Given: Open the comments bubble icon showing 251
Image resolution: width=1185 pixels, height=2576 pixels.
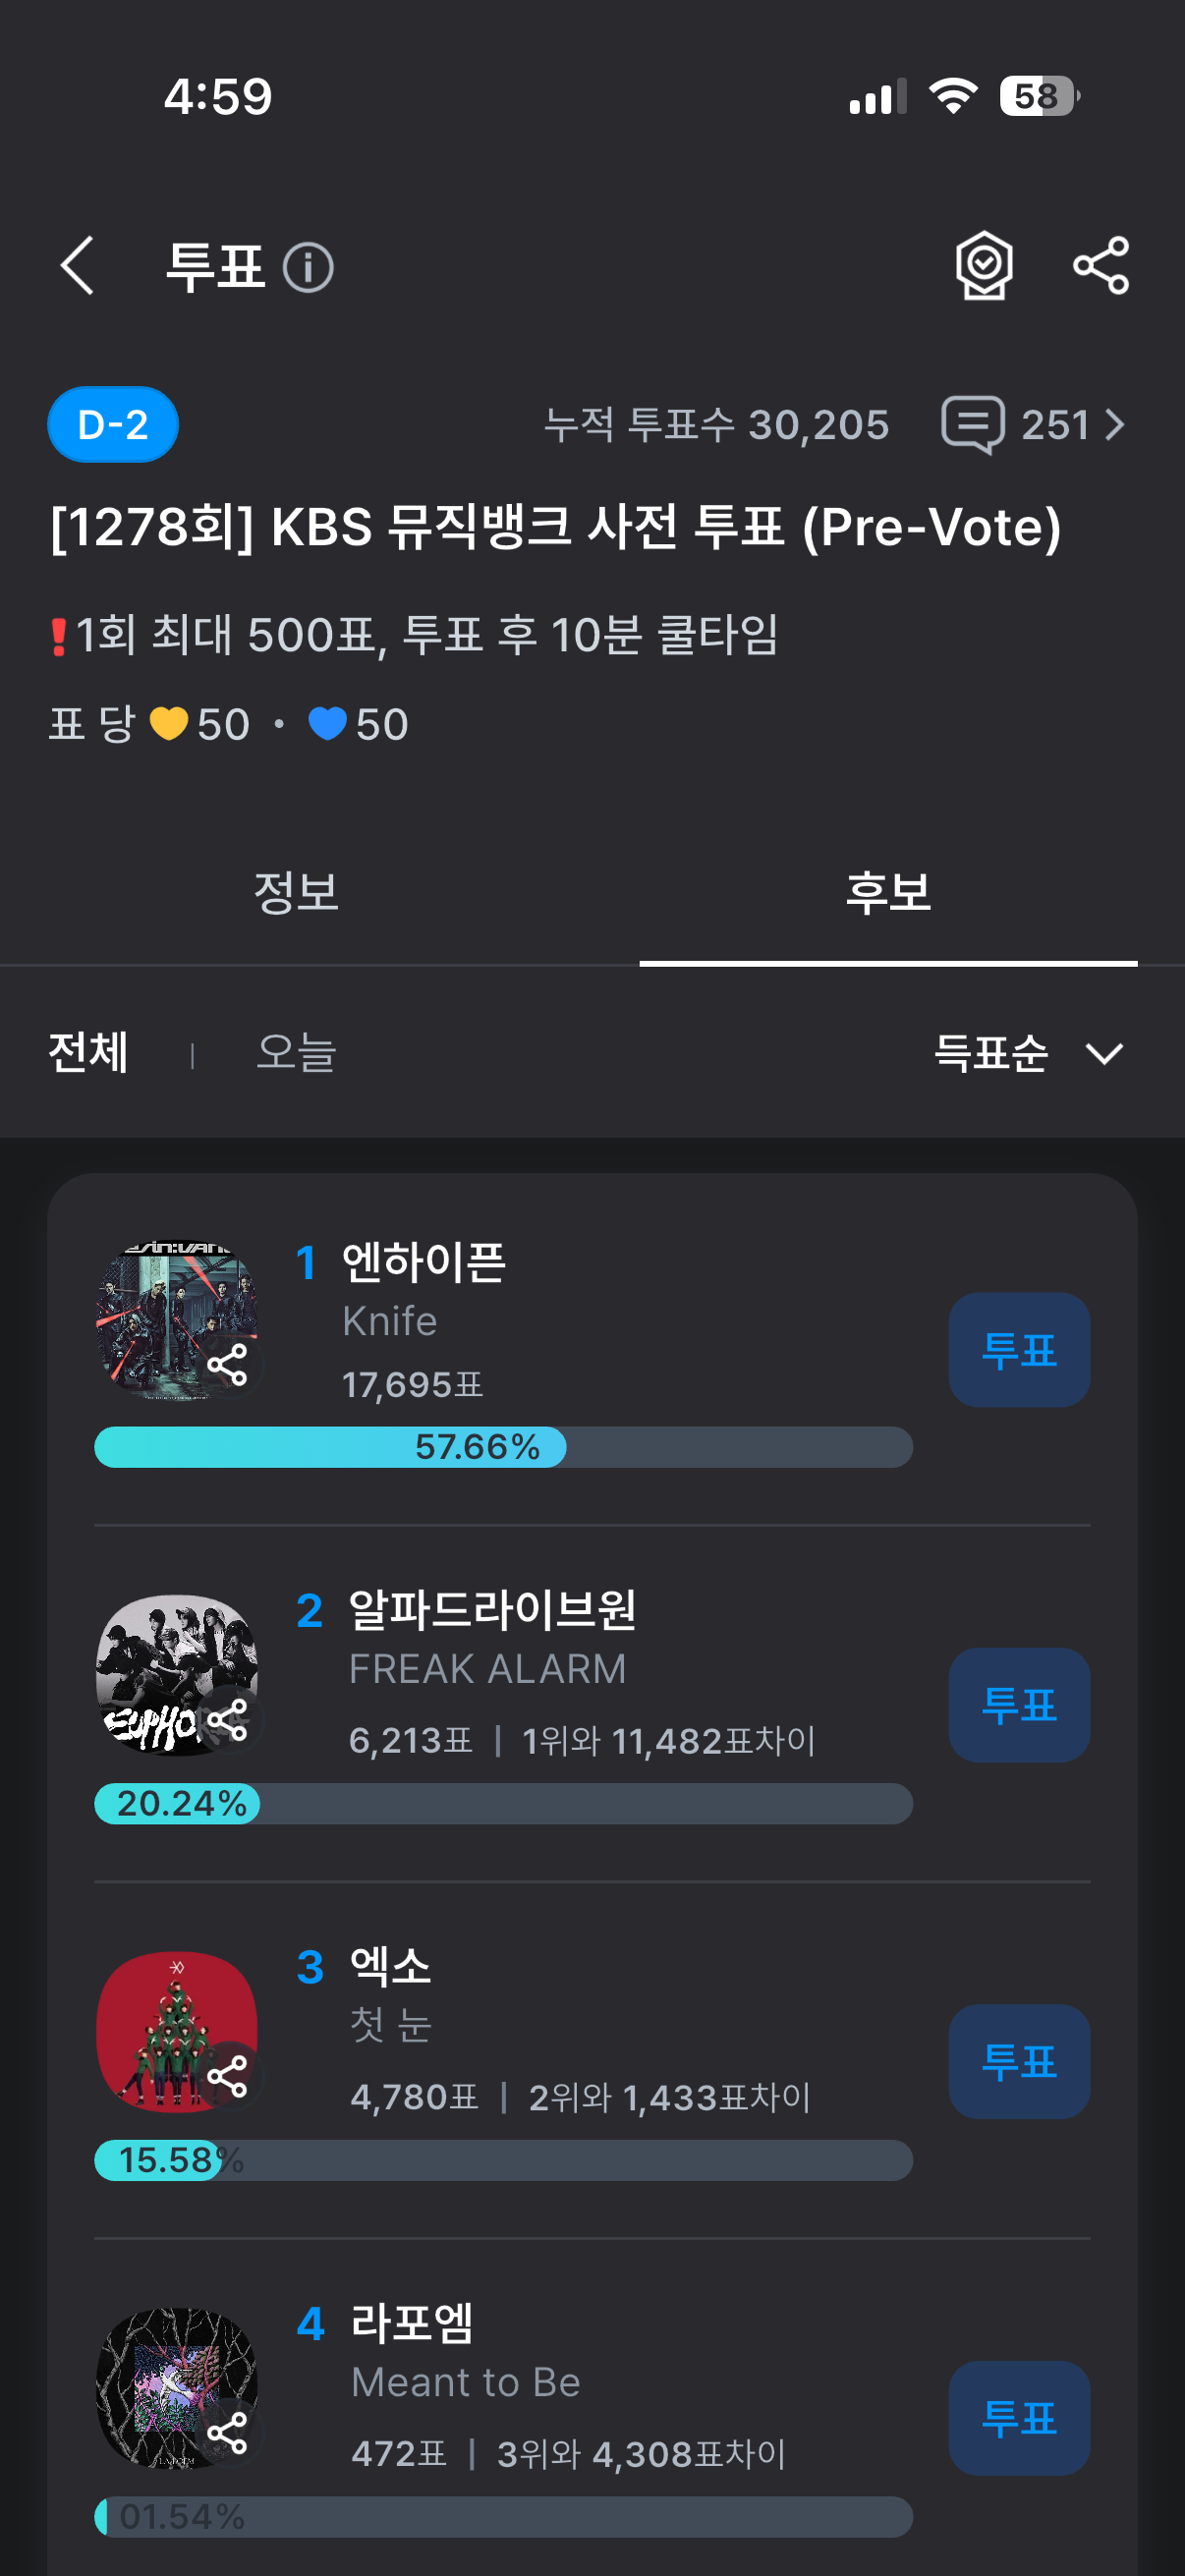Looking at the screenshot, I should (972, 425).
